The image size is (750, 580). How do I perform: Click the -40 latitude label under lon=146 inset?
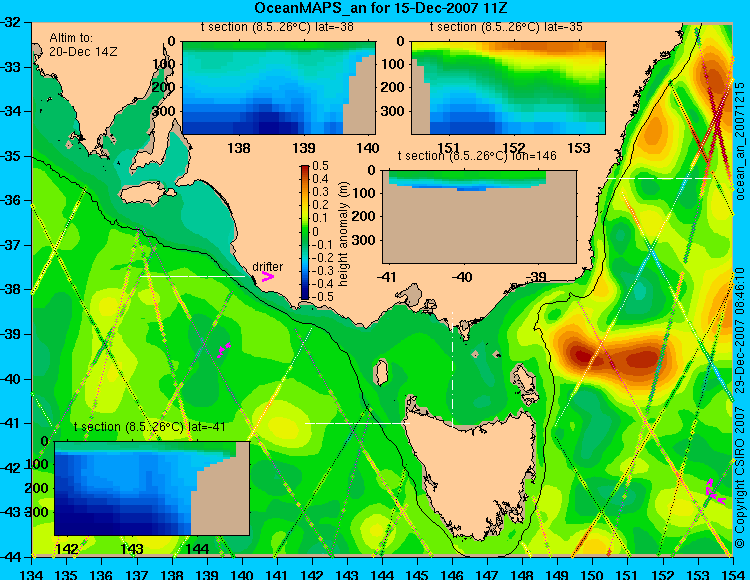click(x=463, y=277)
